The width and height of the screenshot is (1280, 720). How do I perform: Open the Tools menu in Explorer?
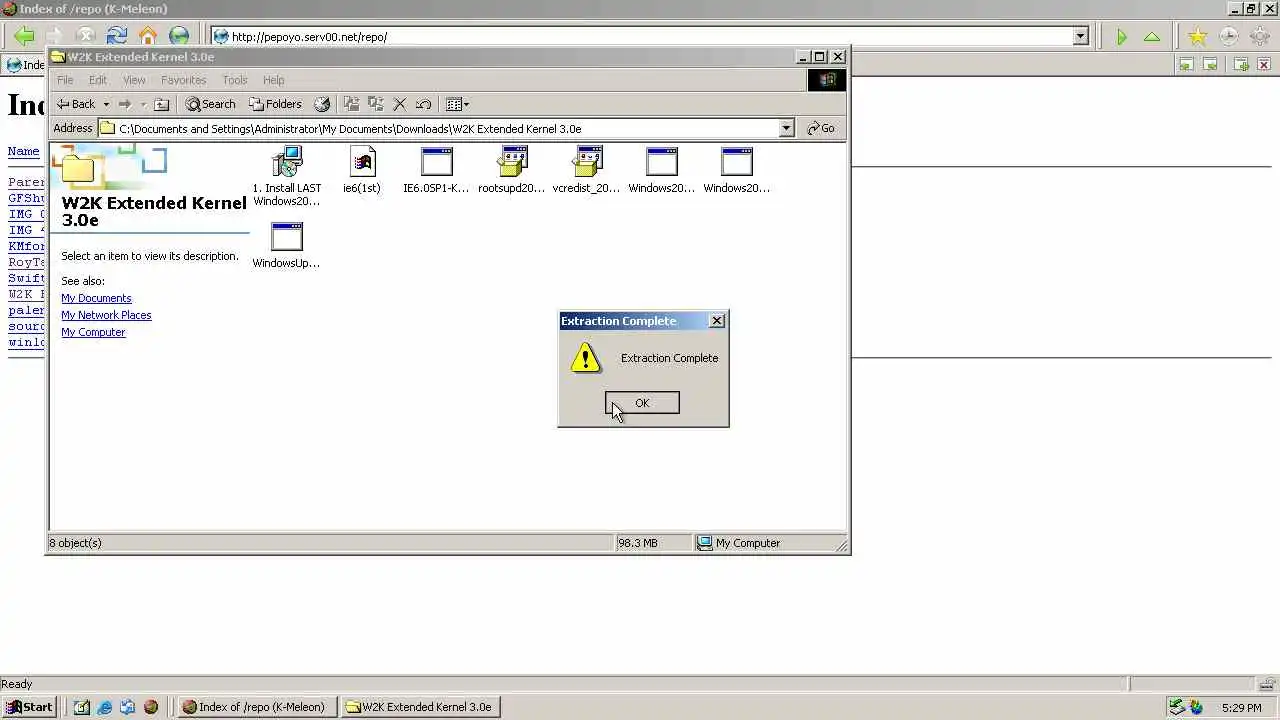tap(235, 80)
